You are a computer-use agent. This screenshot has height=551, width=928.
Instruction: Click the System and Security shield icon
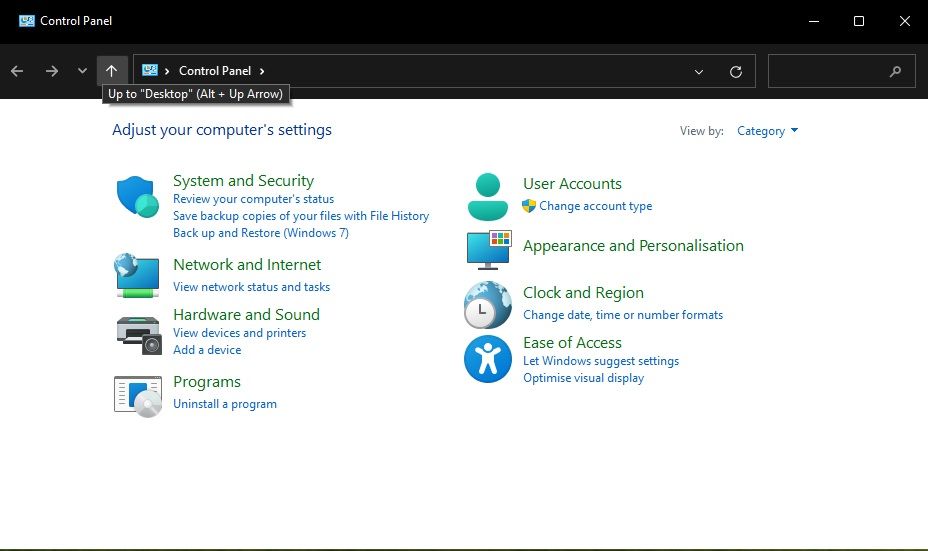137,196
